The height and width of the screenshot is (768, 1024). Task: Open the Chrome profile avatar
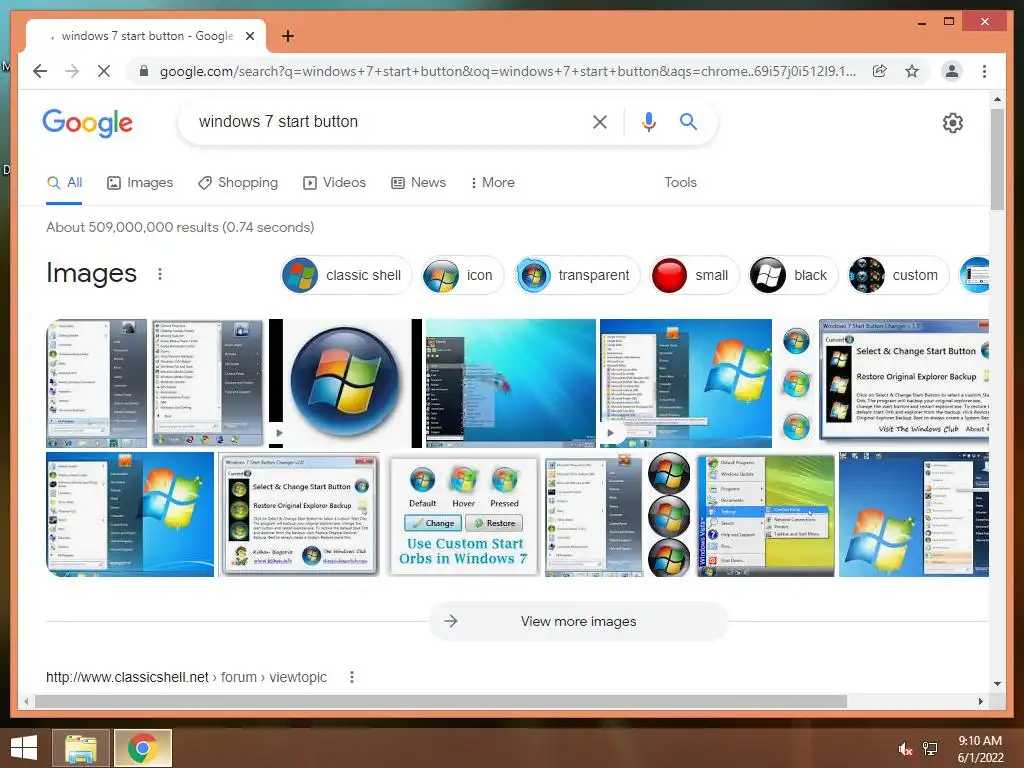[952, 71]
